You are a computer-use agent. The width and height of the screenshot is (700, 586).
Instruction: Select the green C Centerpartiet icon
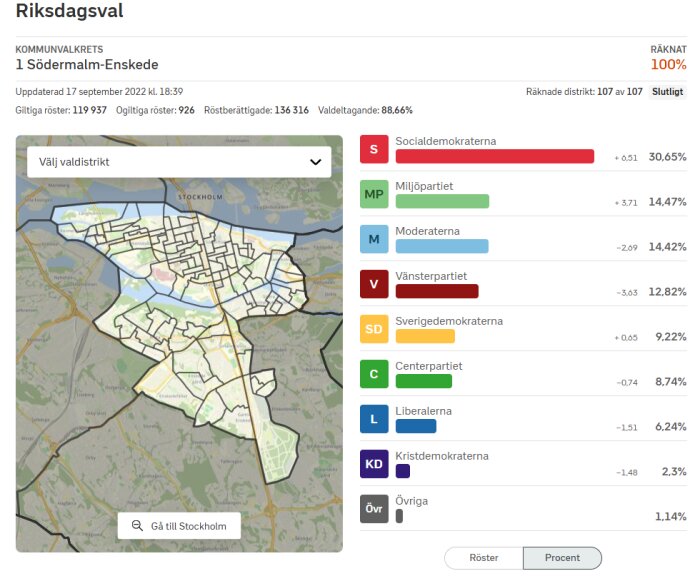(x=374, y=374)
